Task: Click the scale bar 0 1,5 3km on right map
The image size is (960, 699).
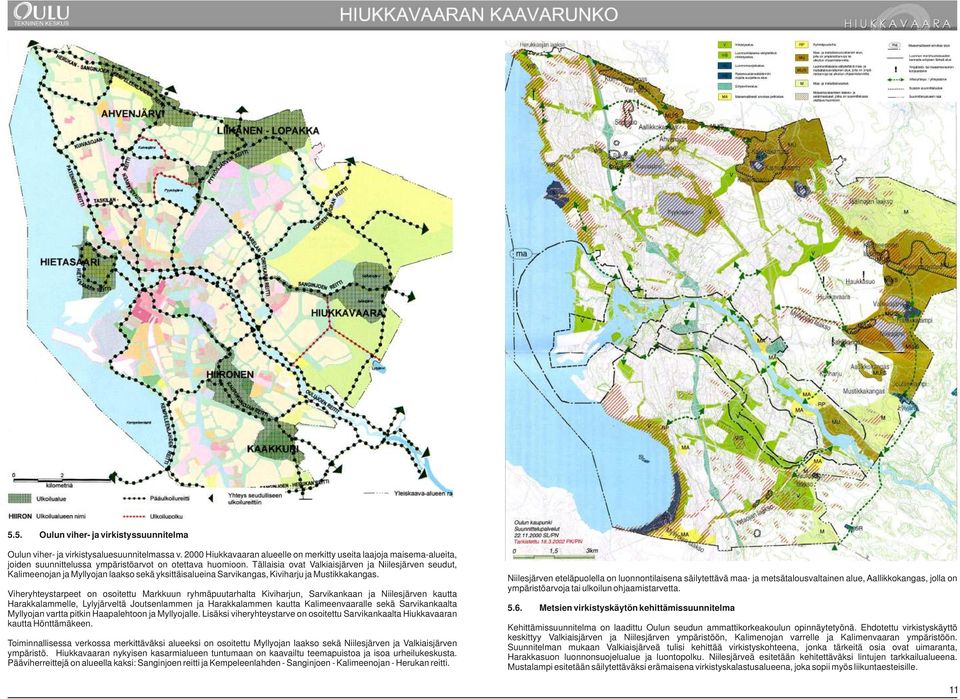Action: tap(555, 553)
